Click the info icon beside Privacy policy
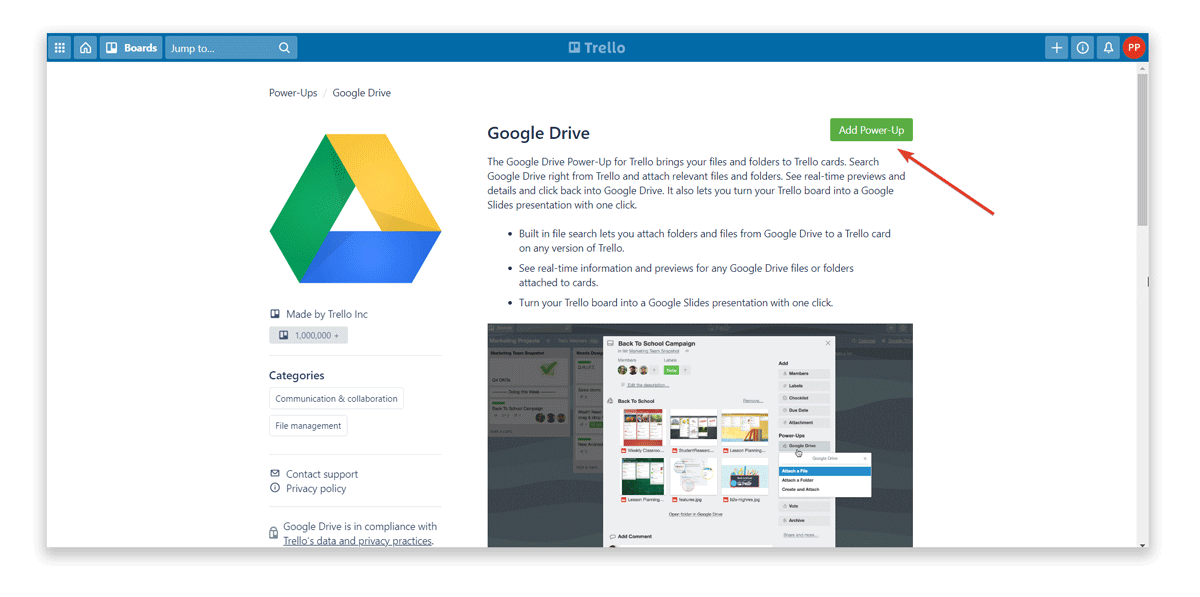This screenshot has width=1200, height=597. click(x=275, y=488)
